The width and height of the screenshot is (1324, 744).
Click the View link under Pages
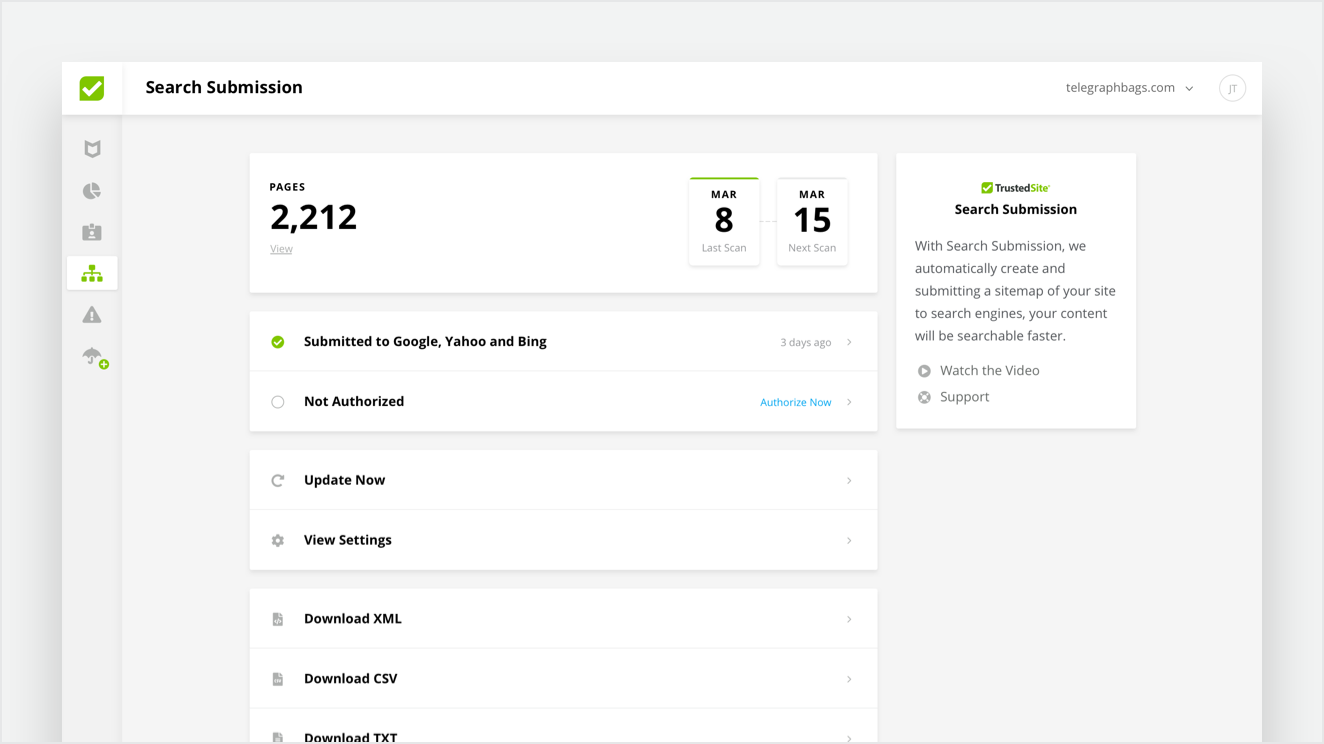281,249
